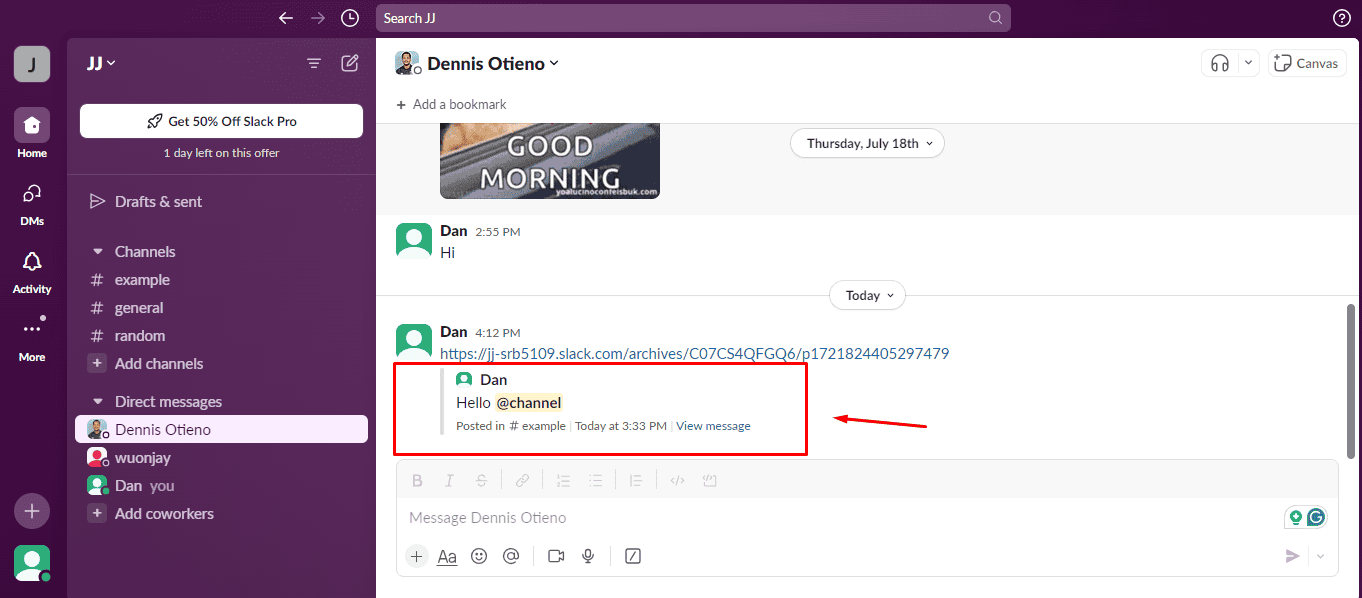Open the JJ workspace name dropdown
This screenshot has width=1362, height=598.
(x=101, y=63)
